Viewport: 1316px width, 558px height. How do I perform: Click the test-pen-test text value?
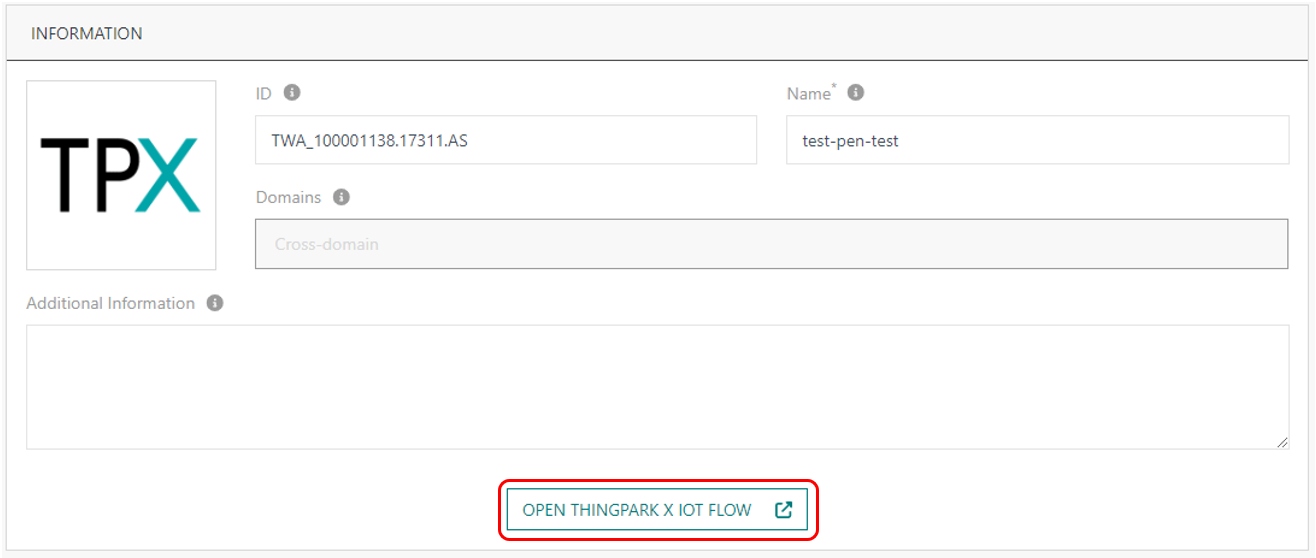click(x=850, y=141)
